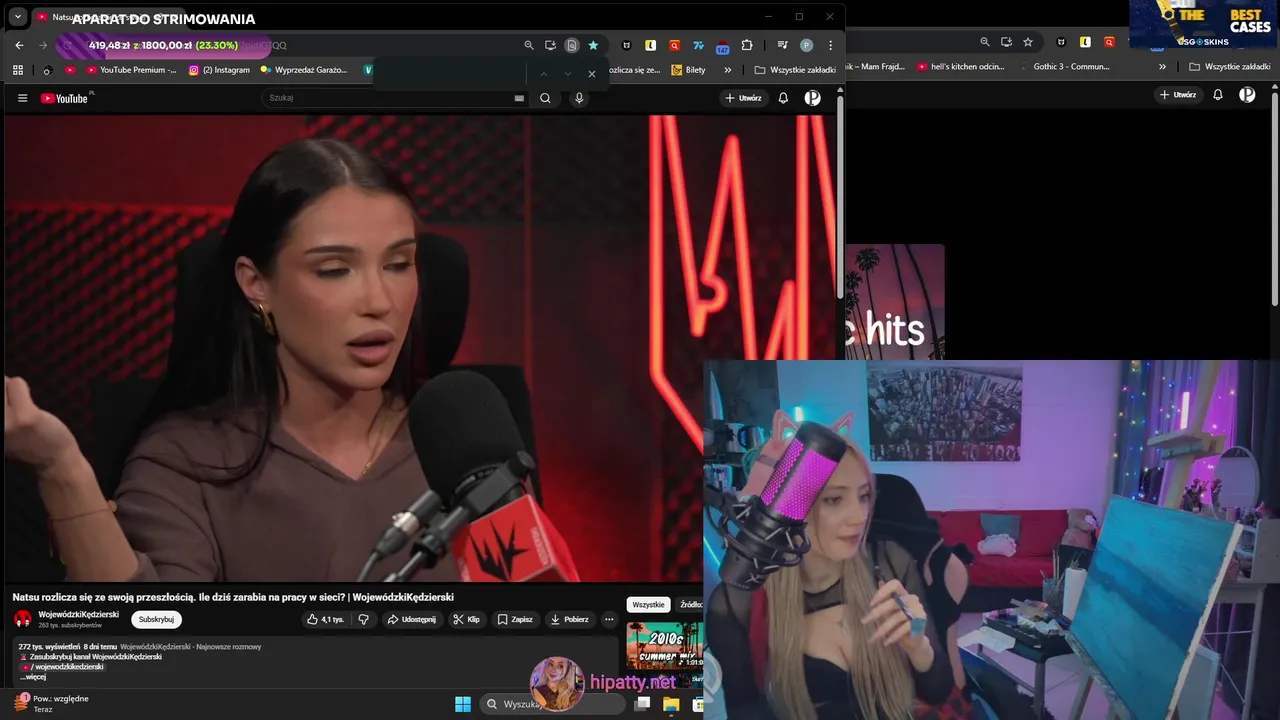This screenshot has height=720, width=1280.
Task: Close the find bar with X
Action: [592, 74]
